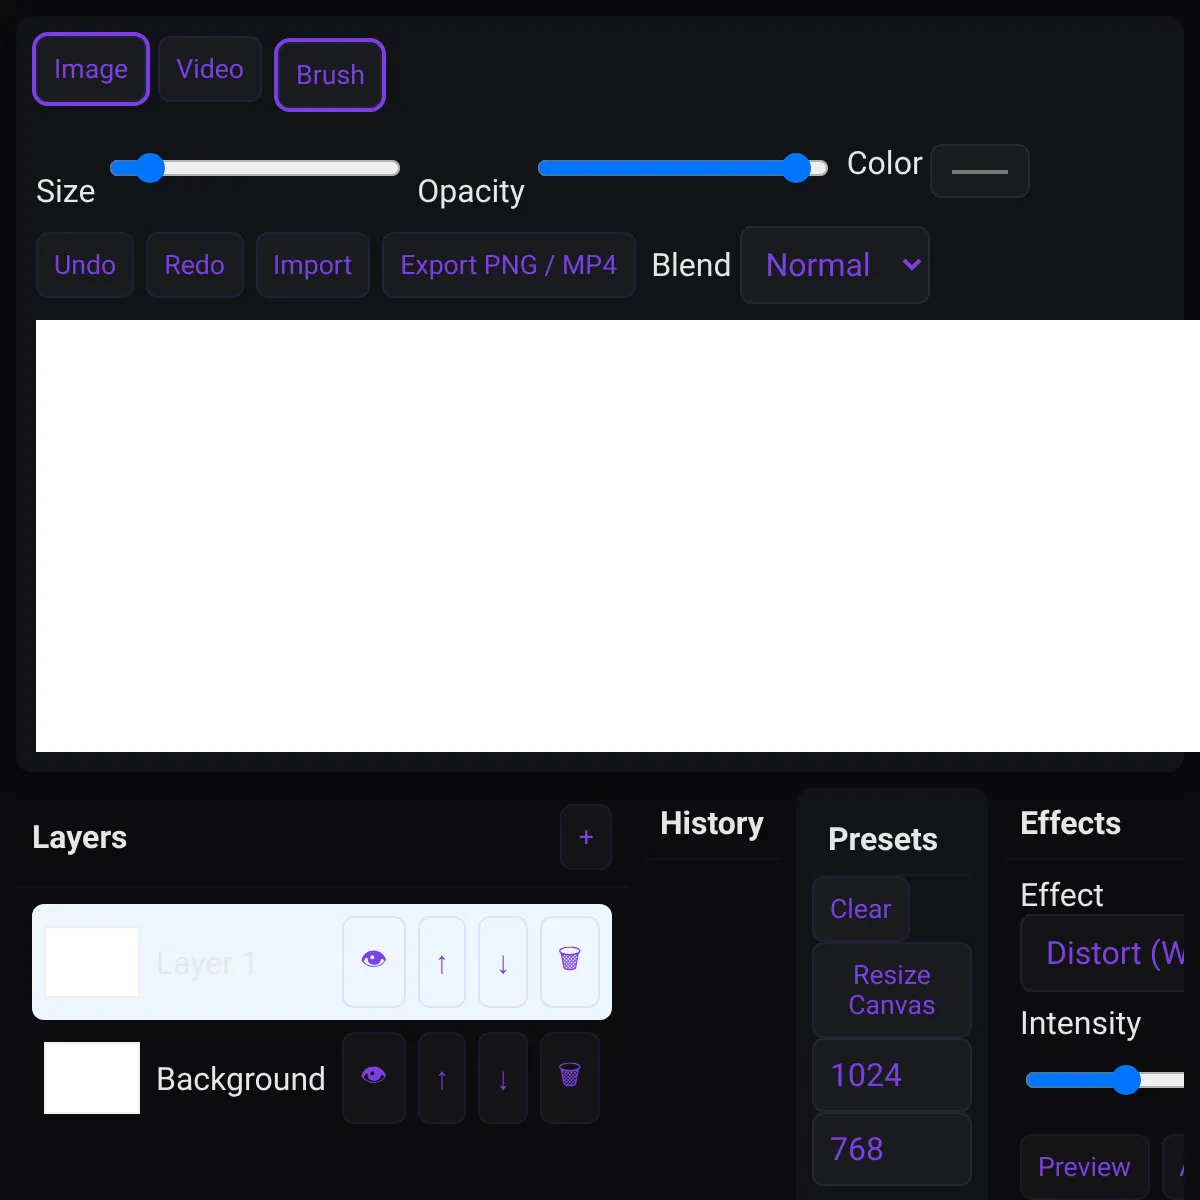This screenshot has width=1200, height=1200.
Task: Click the 1024 canvas width field
Action: point(891,1074)
